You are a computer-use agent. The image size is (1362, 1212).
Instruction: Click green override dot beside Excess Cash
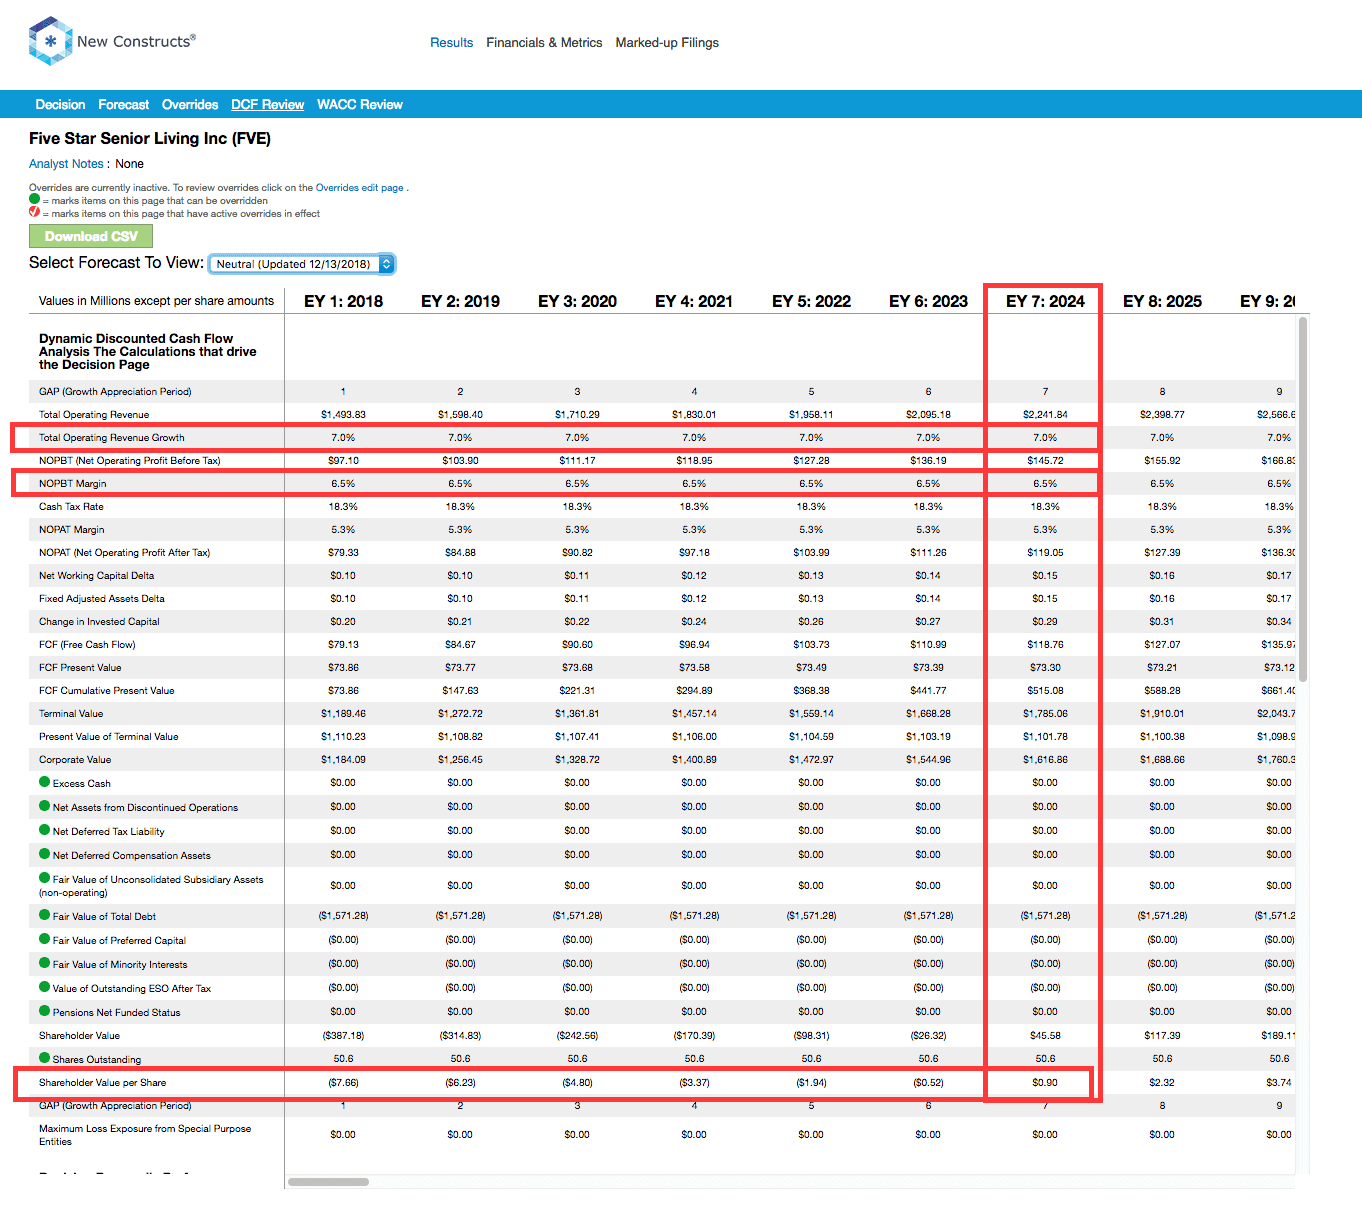point(44,782)
